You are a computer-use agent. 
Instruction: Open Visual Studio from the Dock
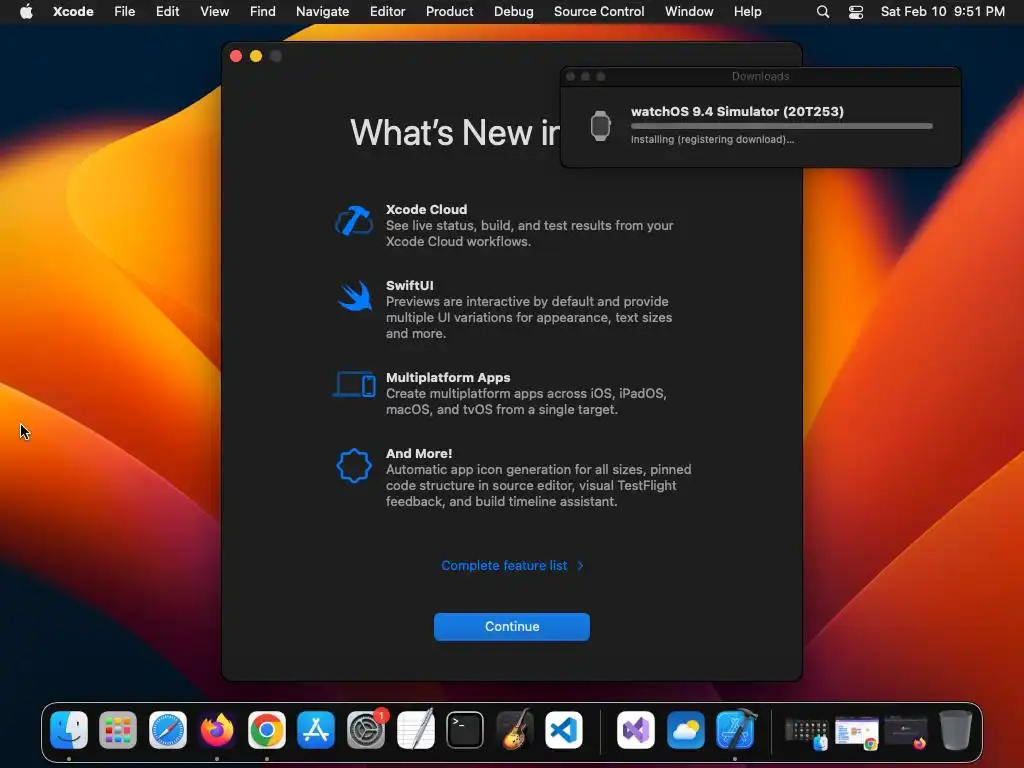pyautogui.click(x=635, y=729)
